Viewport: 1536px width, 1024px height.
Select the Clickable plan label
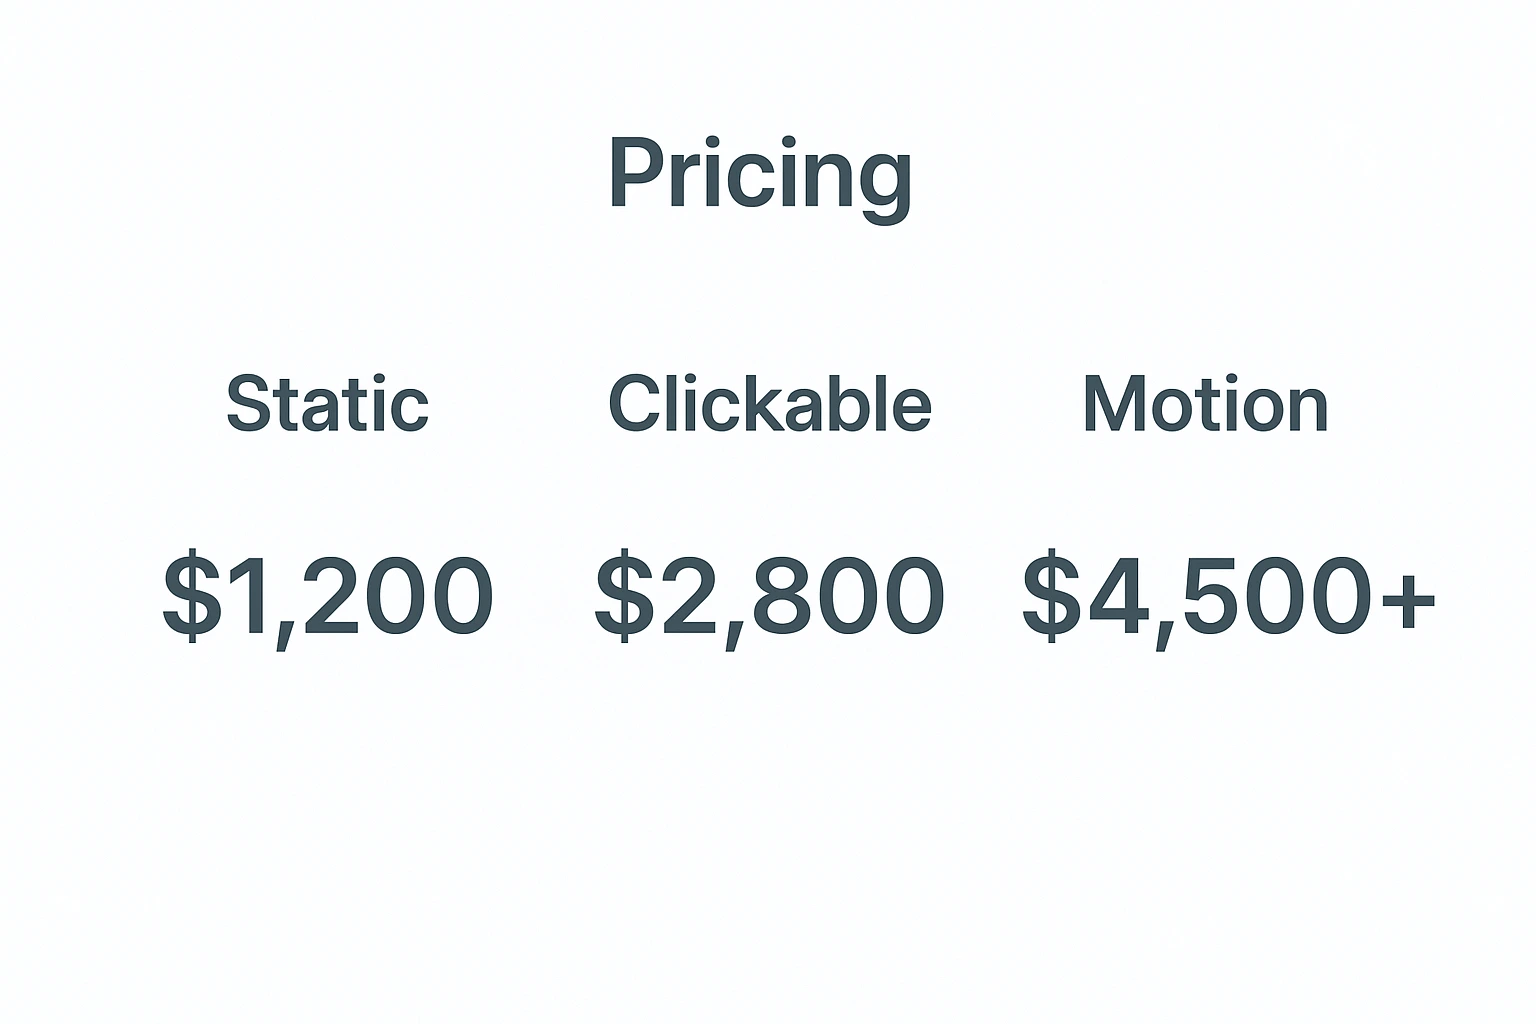[x=769, y=404]
